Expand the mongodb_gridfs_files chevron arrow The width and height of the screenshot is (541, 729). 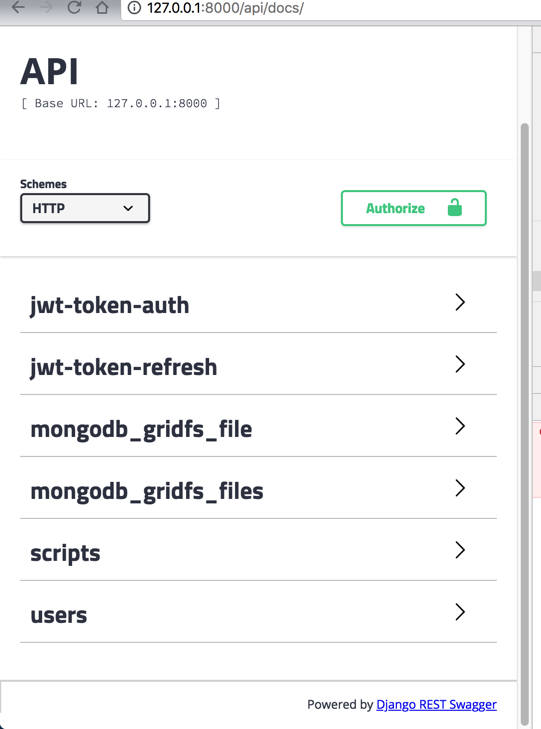[x=460, y=488]
